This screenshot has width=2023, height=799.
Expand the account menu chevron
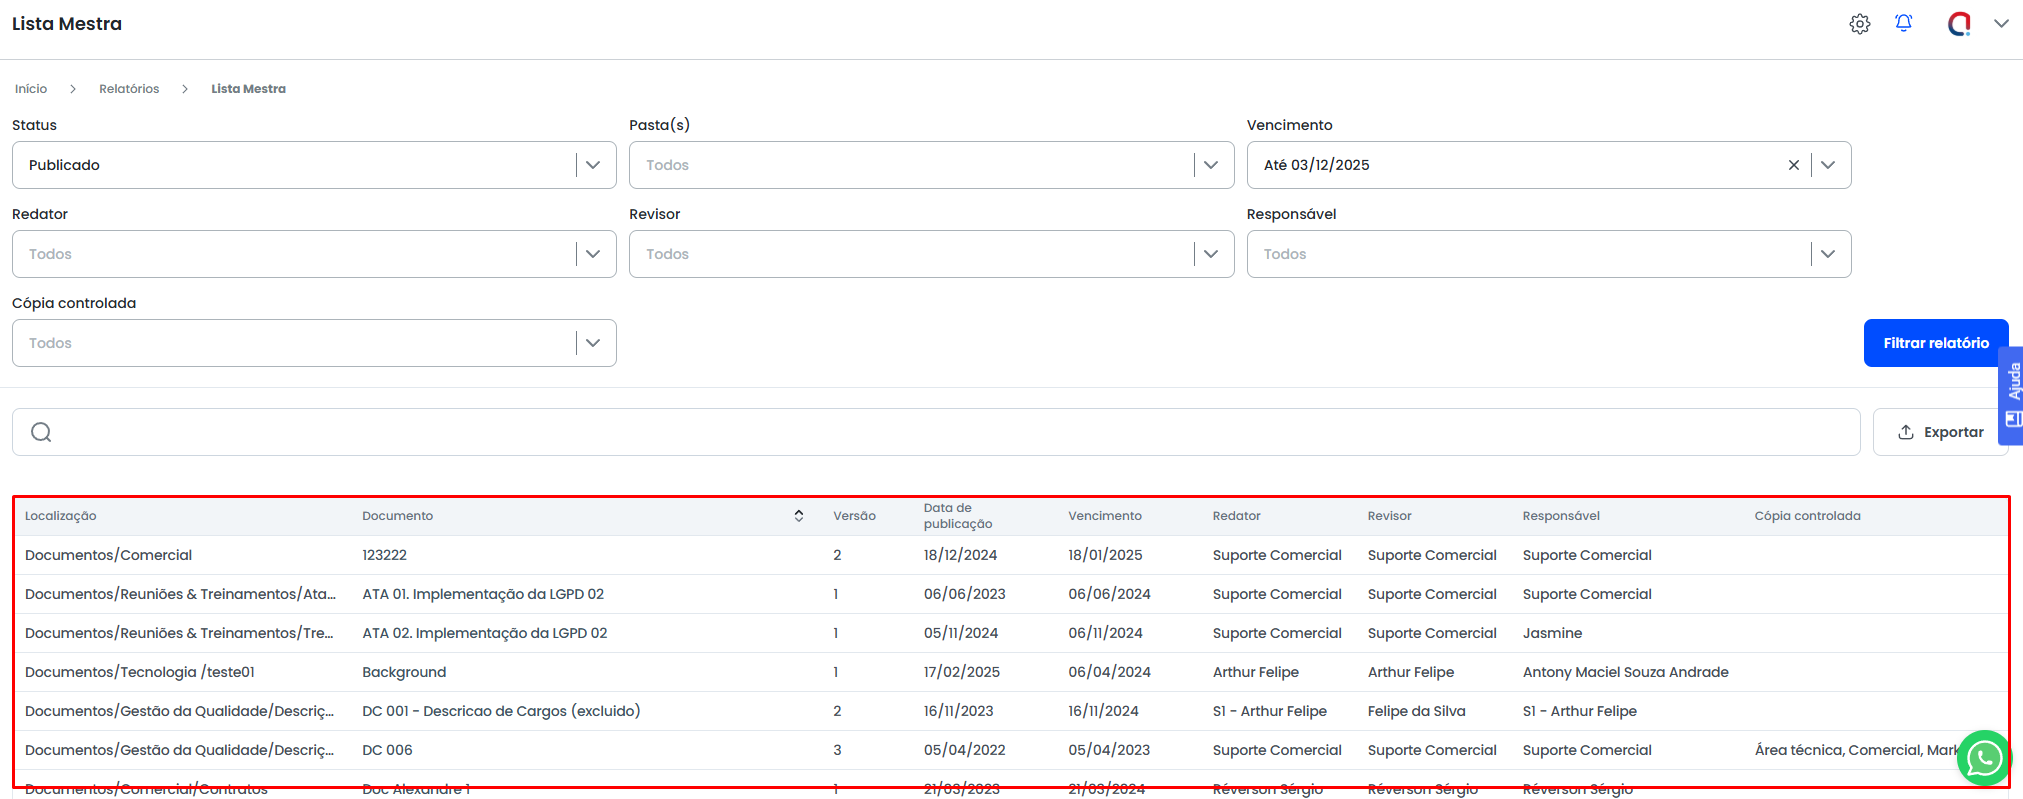click(x=2000, y=24)
